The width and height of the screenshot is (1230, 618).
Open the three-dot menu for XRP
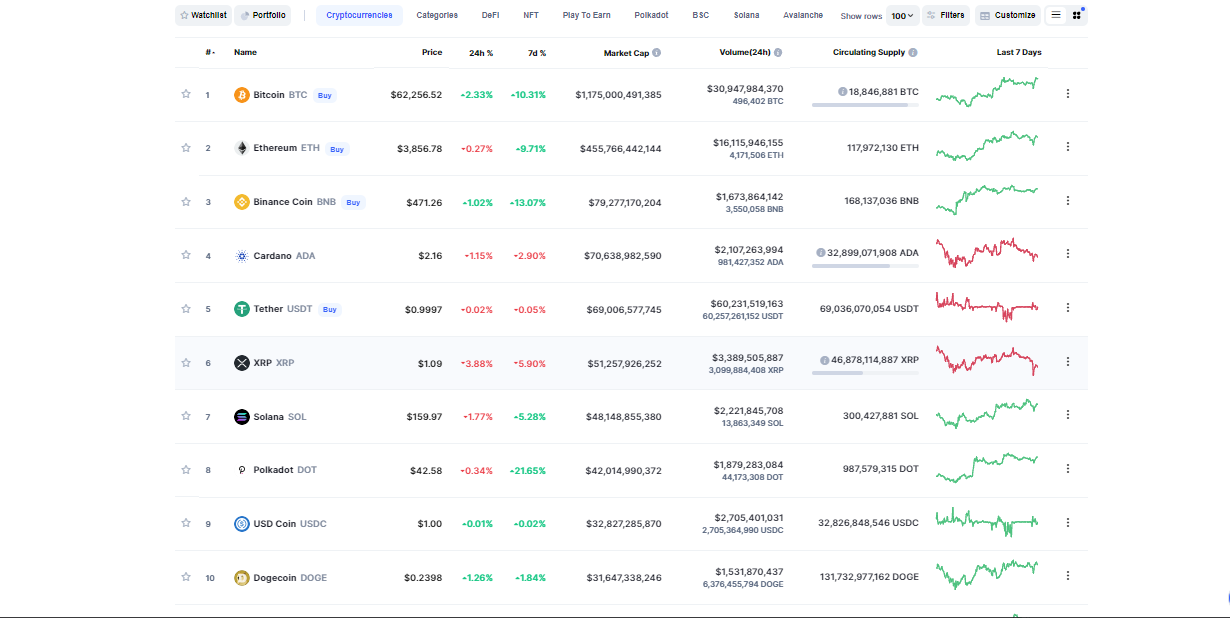(x=1068, y=362)
